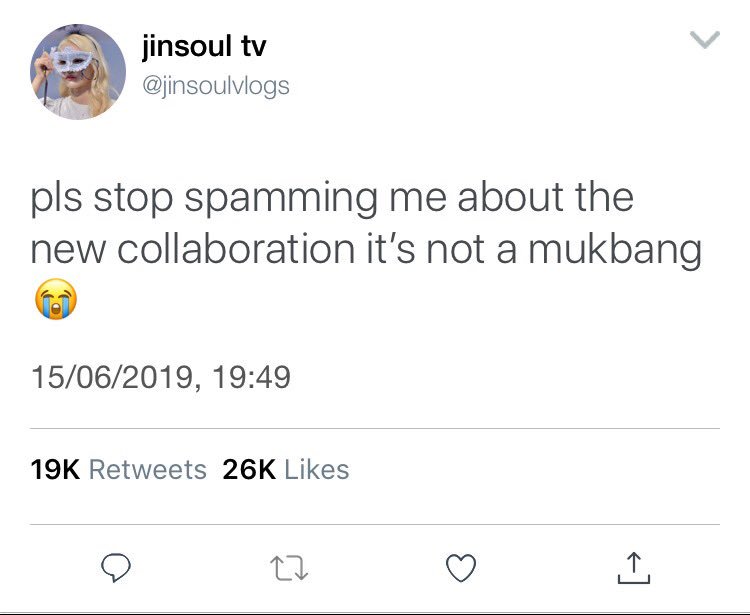Tap the 19K retweet count number

pyautogui.click(x=55, y=469)
